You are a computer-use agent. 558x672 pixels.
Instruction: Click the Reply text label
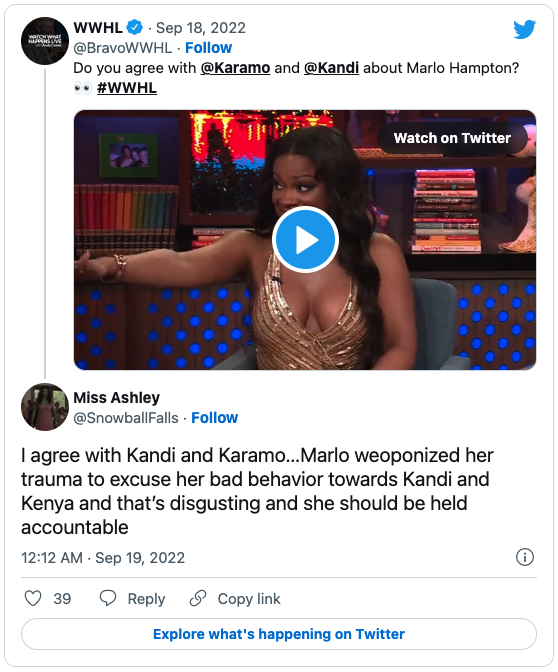coord(146,599)
